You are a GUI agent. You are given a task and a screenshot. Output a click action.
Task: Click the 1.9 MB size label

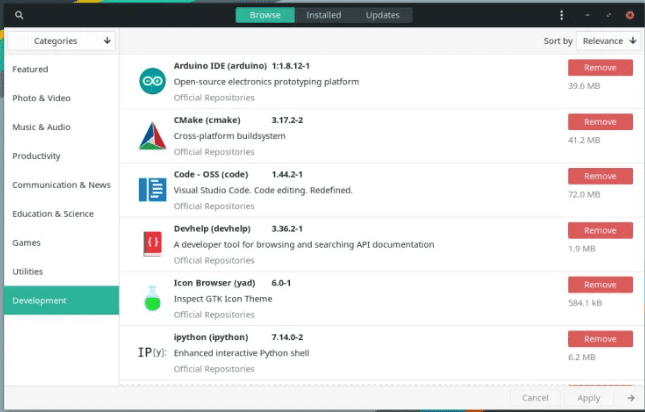click(x=582, y=249)
